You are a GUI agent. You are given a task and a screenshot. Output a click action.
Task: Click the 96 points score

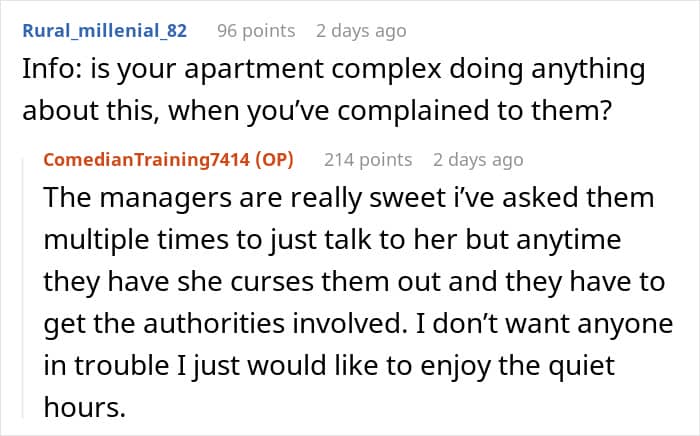pyautogui.click(x=256, y=30)
